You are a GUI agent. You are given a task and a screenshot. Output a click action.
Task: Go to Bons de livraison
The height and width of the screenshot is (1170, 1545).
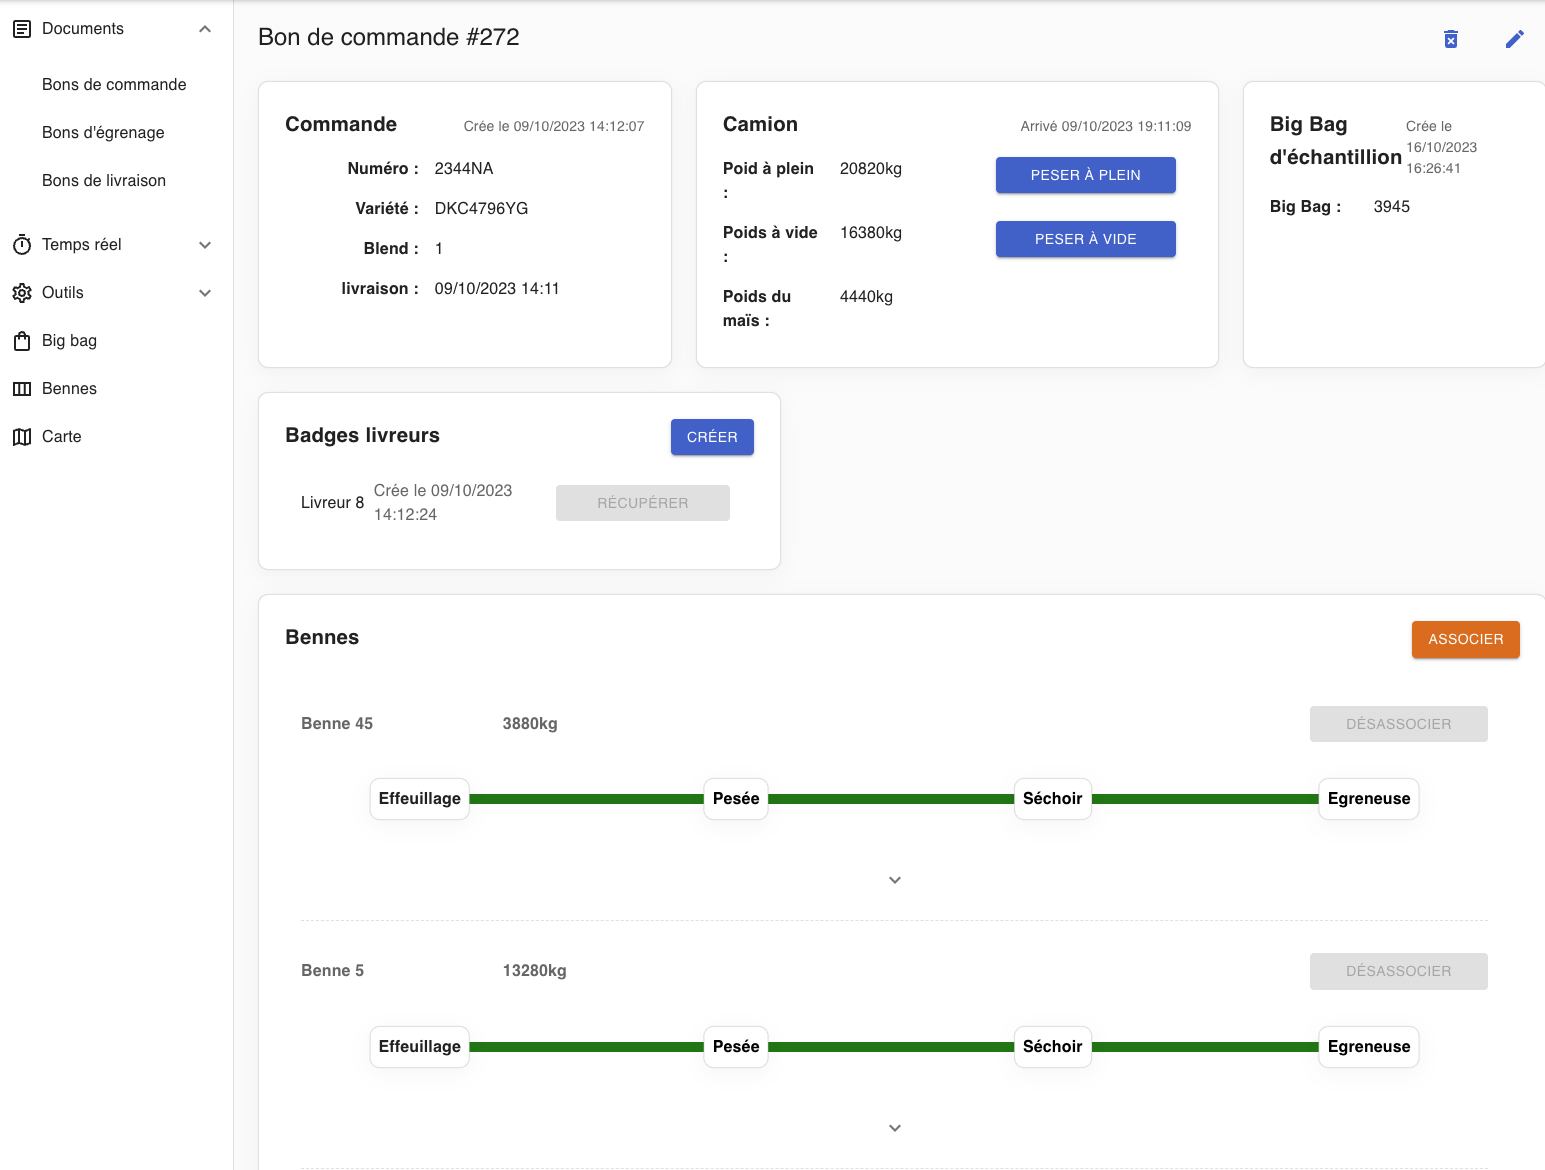point(104,181)
